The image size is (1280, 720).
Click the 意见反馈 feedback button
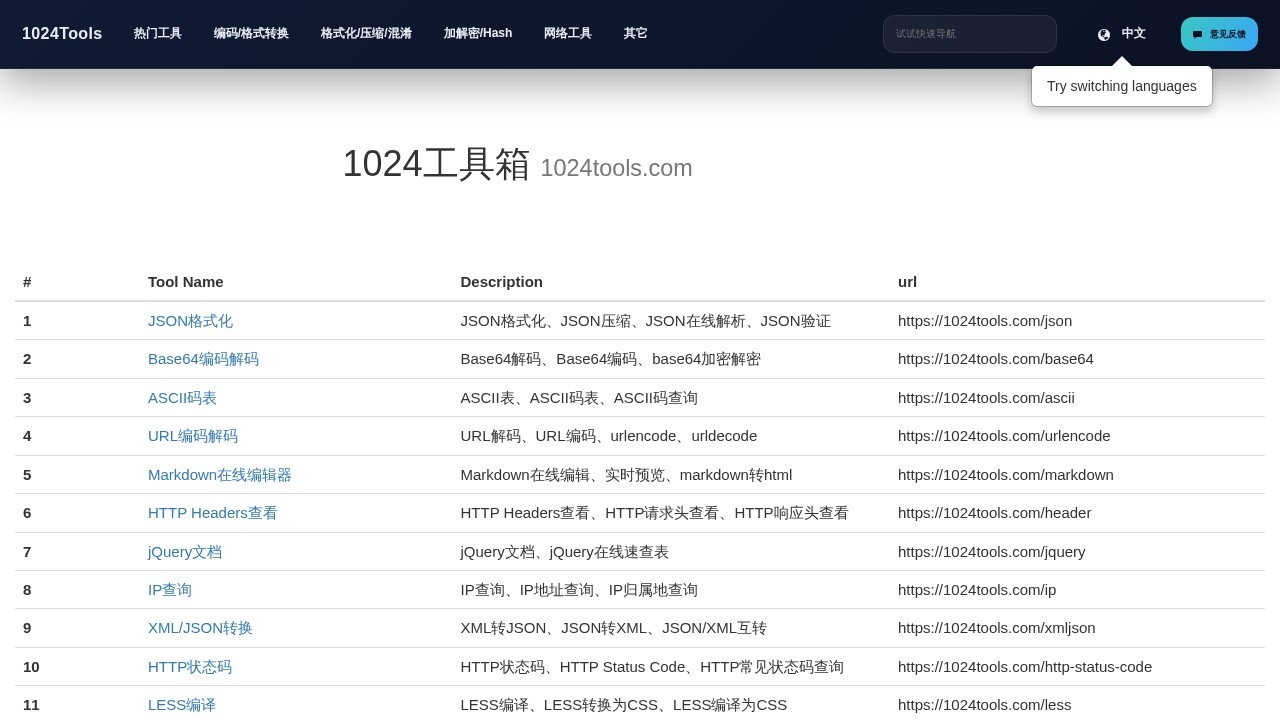1219,34
